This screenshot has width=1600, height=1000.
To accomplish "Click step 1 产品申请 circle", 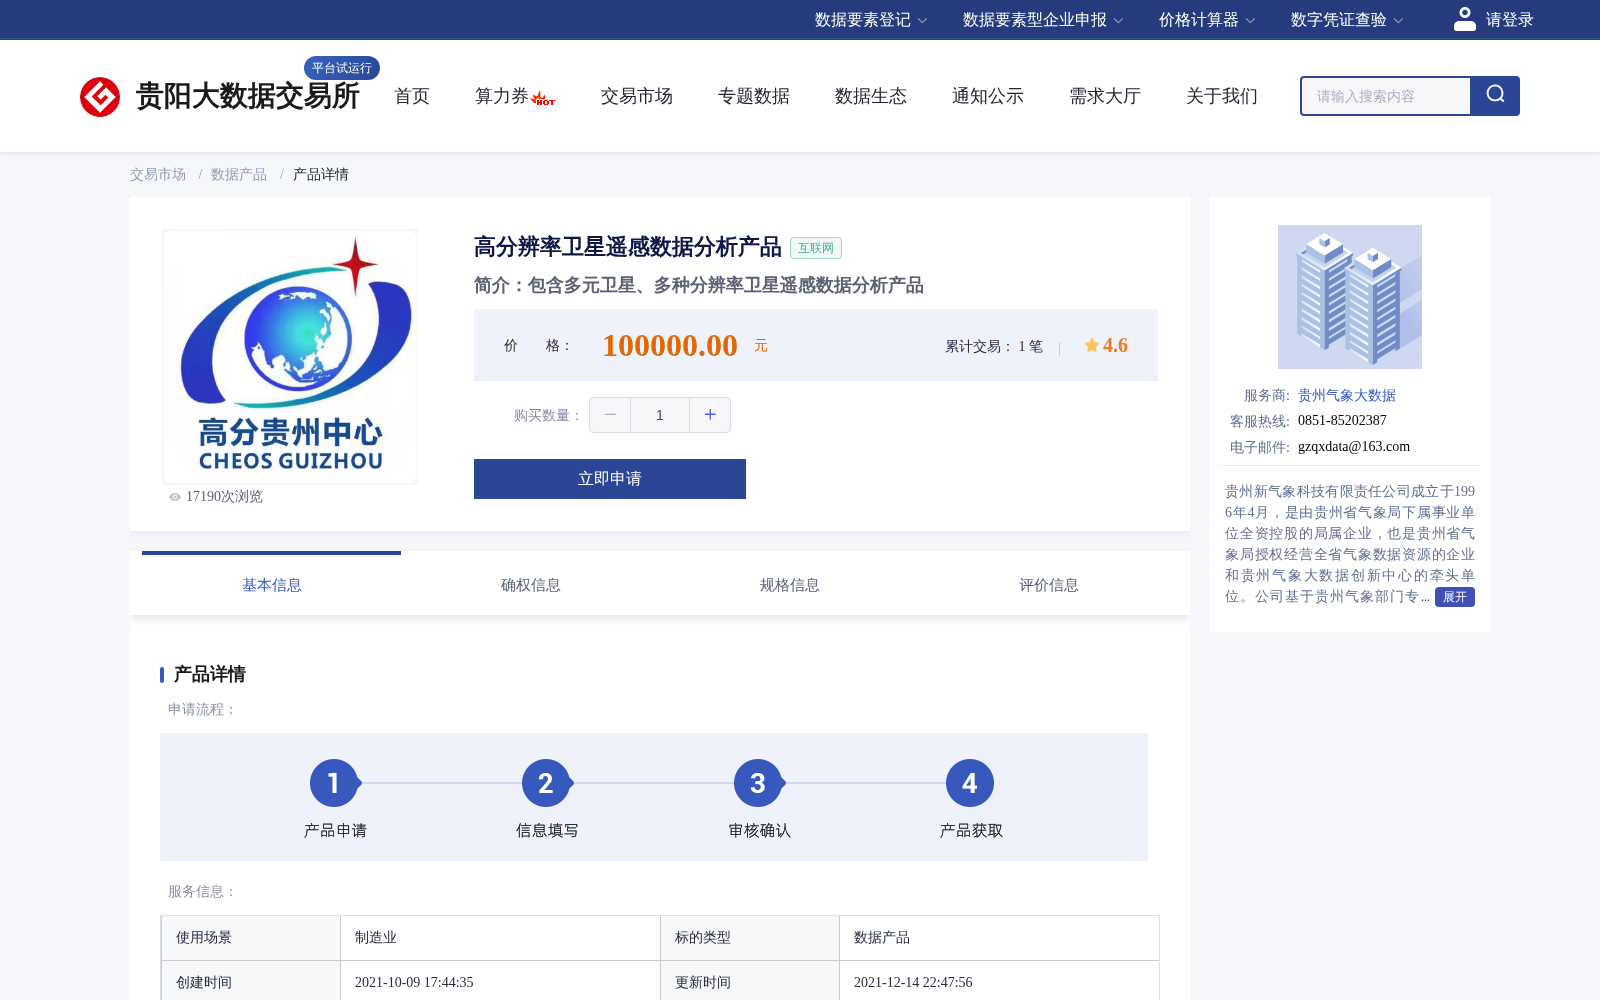I will [x=334, y=783].
